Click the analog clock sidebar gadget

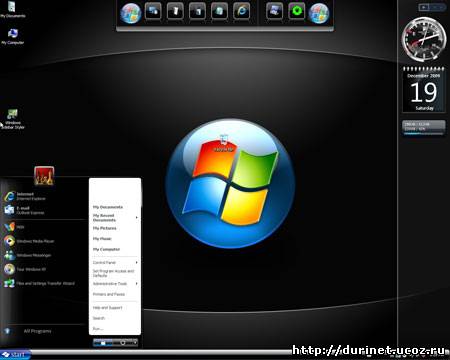(423, 39)
